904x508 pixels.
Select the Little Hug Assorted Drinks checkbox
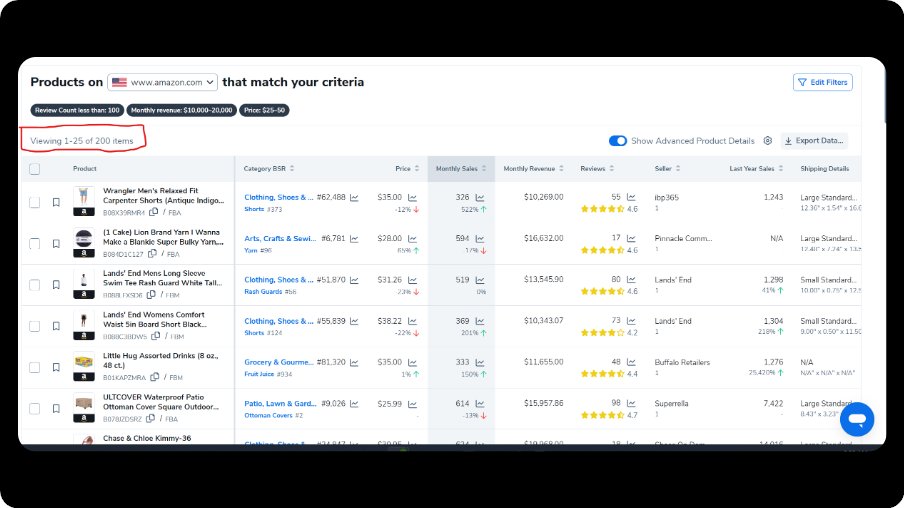tap(35, 367)
